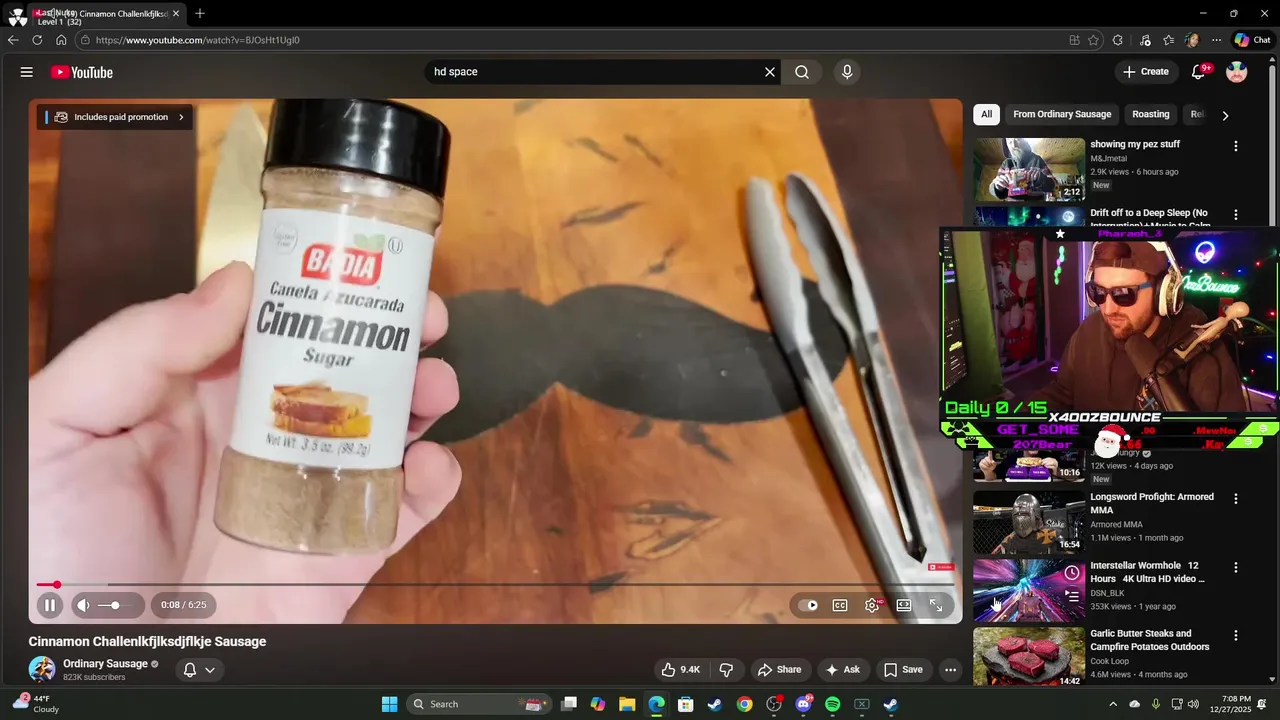This screenshot has width=1280, height=720.
Task: Seek on the video progress bar
Action: (495, 584)
